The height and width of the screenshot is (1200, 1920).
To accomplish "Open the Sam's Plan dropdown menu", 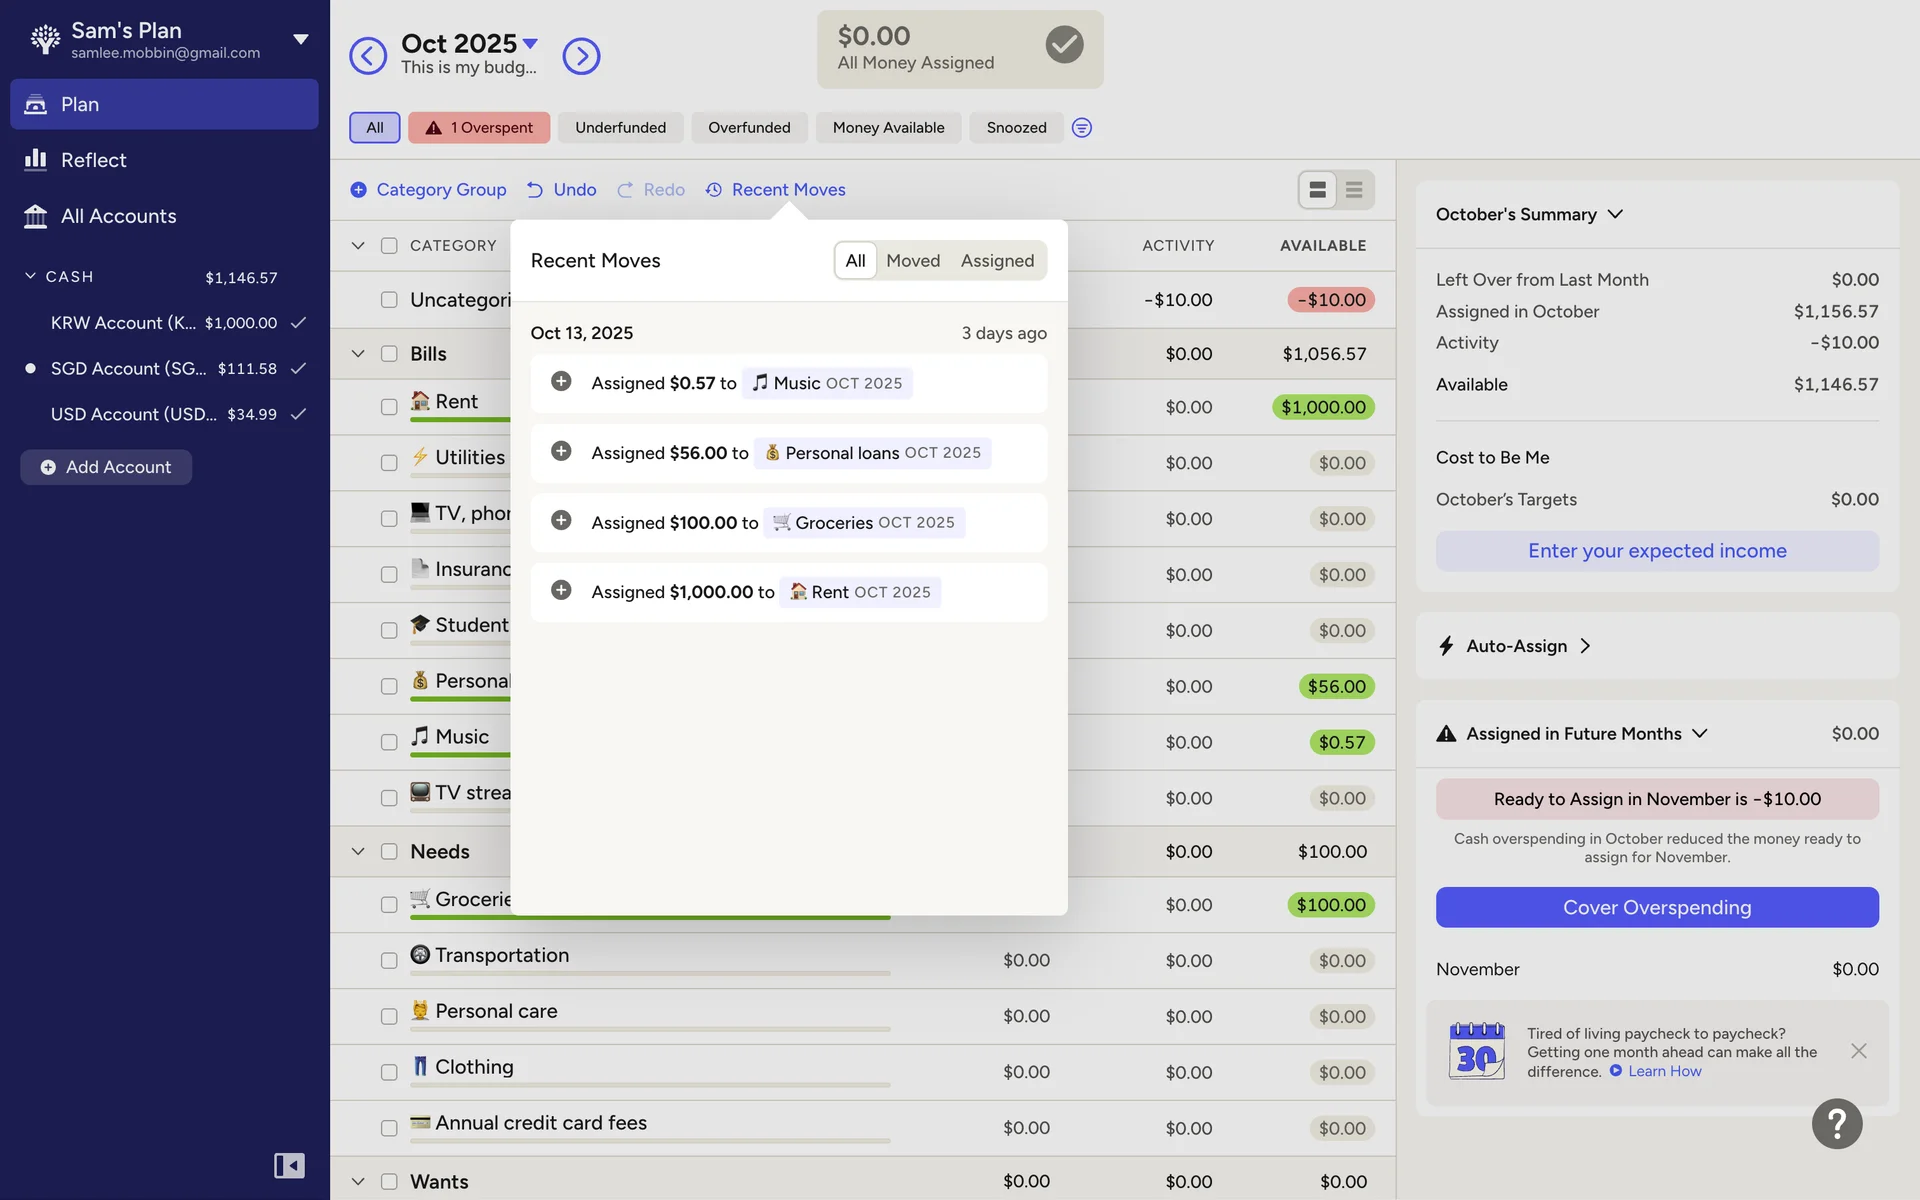I will pyautogui.click(x=300, y=40).
